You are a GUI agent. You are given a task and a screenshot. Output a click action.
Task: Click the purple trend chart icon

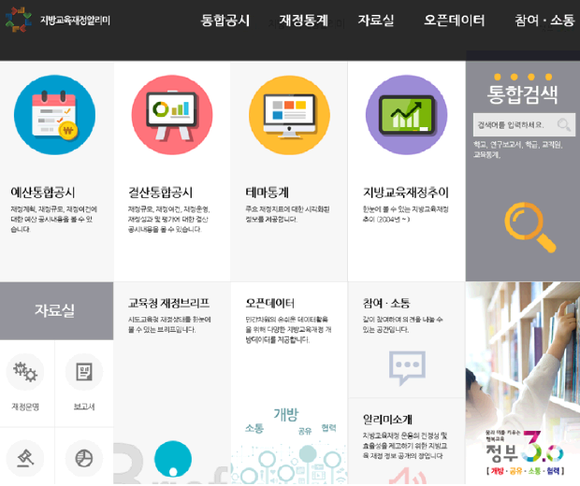point(407,115)
